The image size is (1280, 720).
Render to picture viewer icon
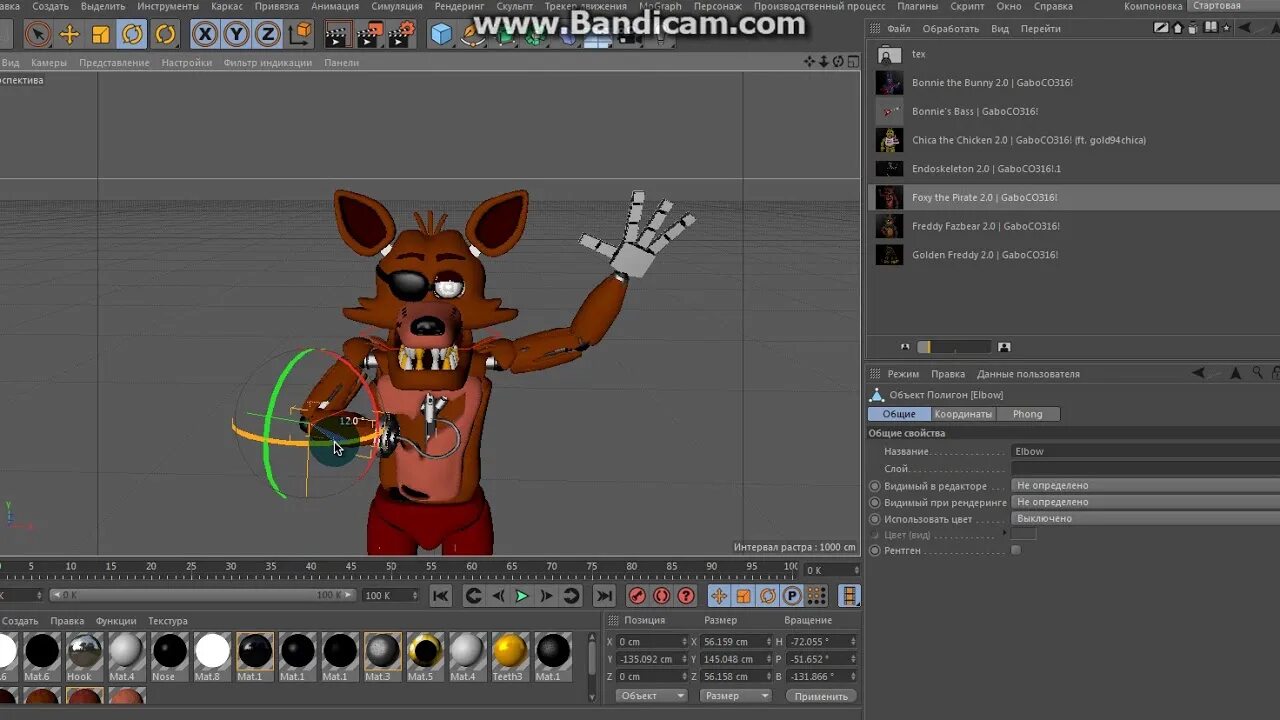pyautogui.click(x=369, y=36)
